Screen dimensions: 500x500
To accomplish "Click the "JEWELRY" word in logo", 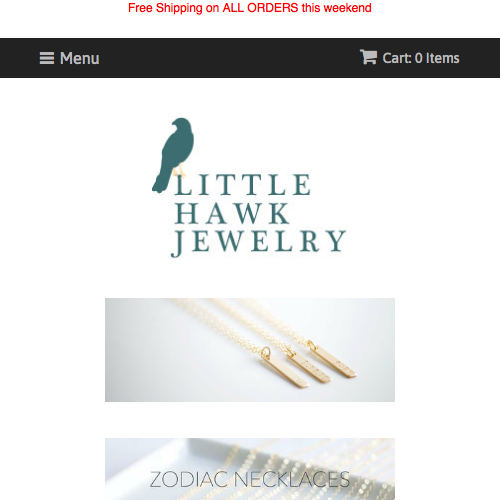I will (258, 242).
